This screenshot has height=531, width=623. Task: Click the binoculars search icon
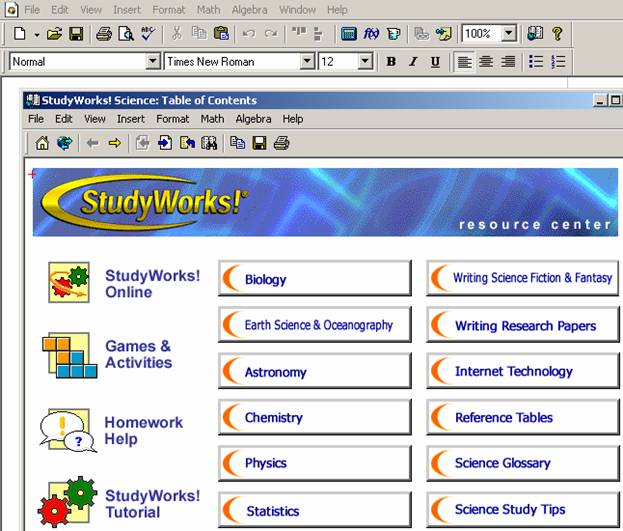click(209, 143)
